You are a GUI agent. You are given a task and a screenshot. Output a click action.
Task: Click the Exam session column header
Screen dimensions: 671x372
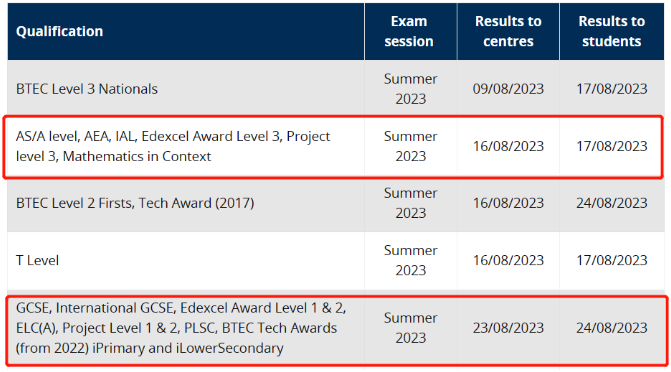coord(411,31)
